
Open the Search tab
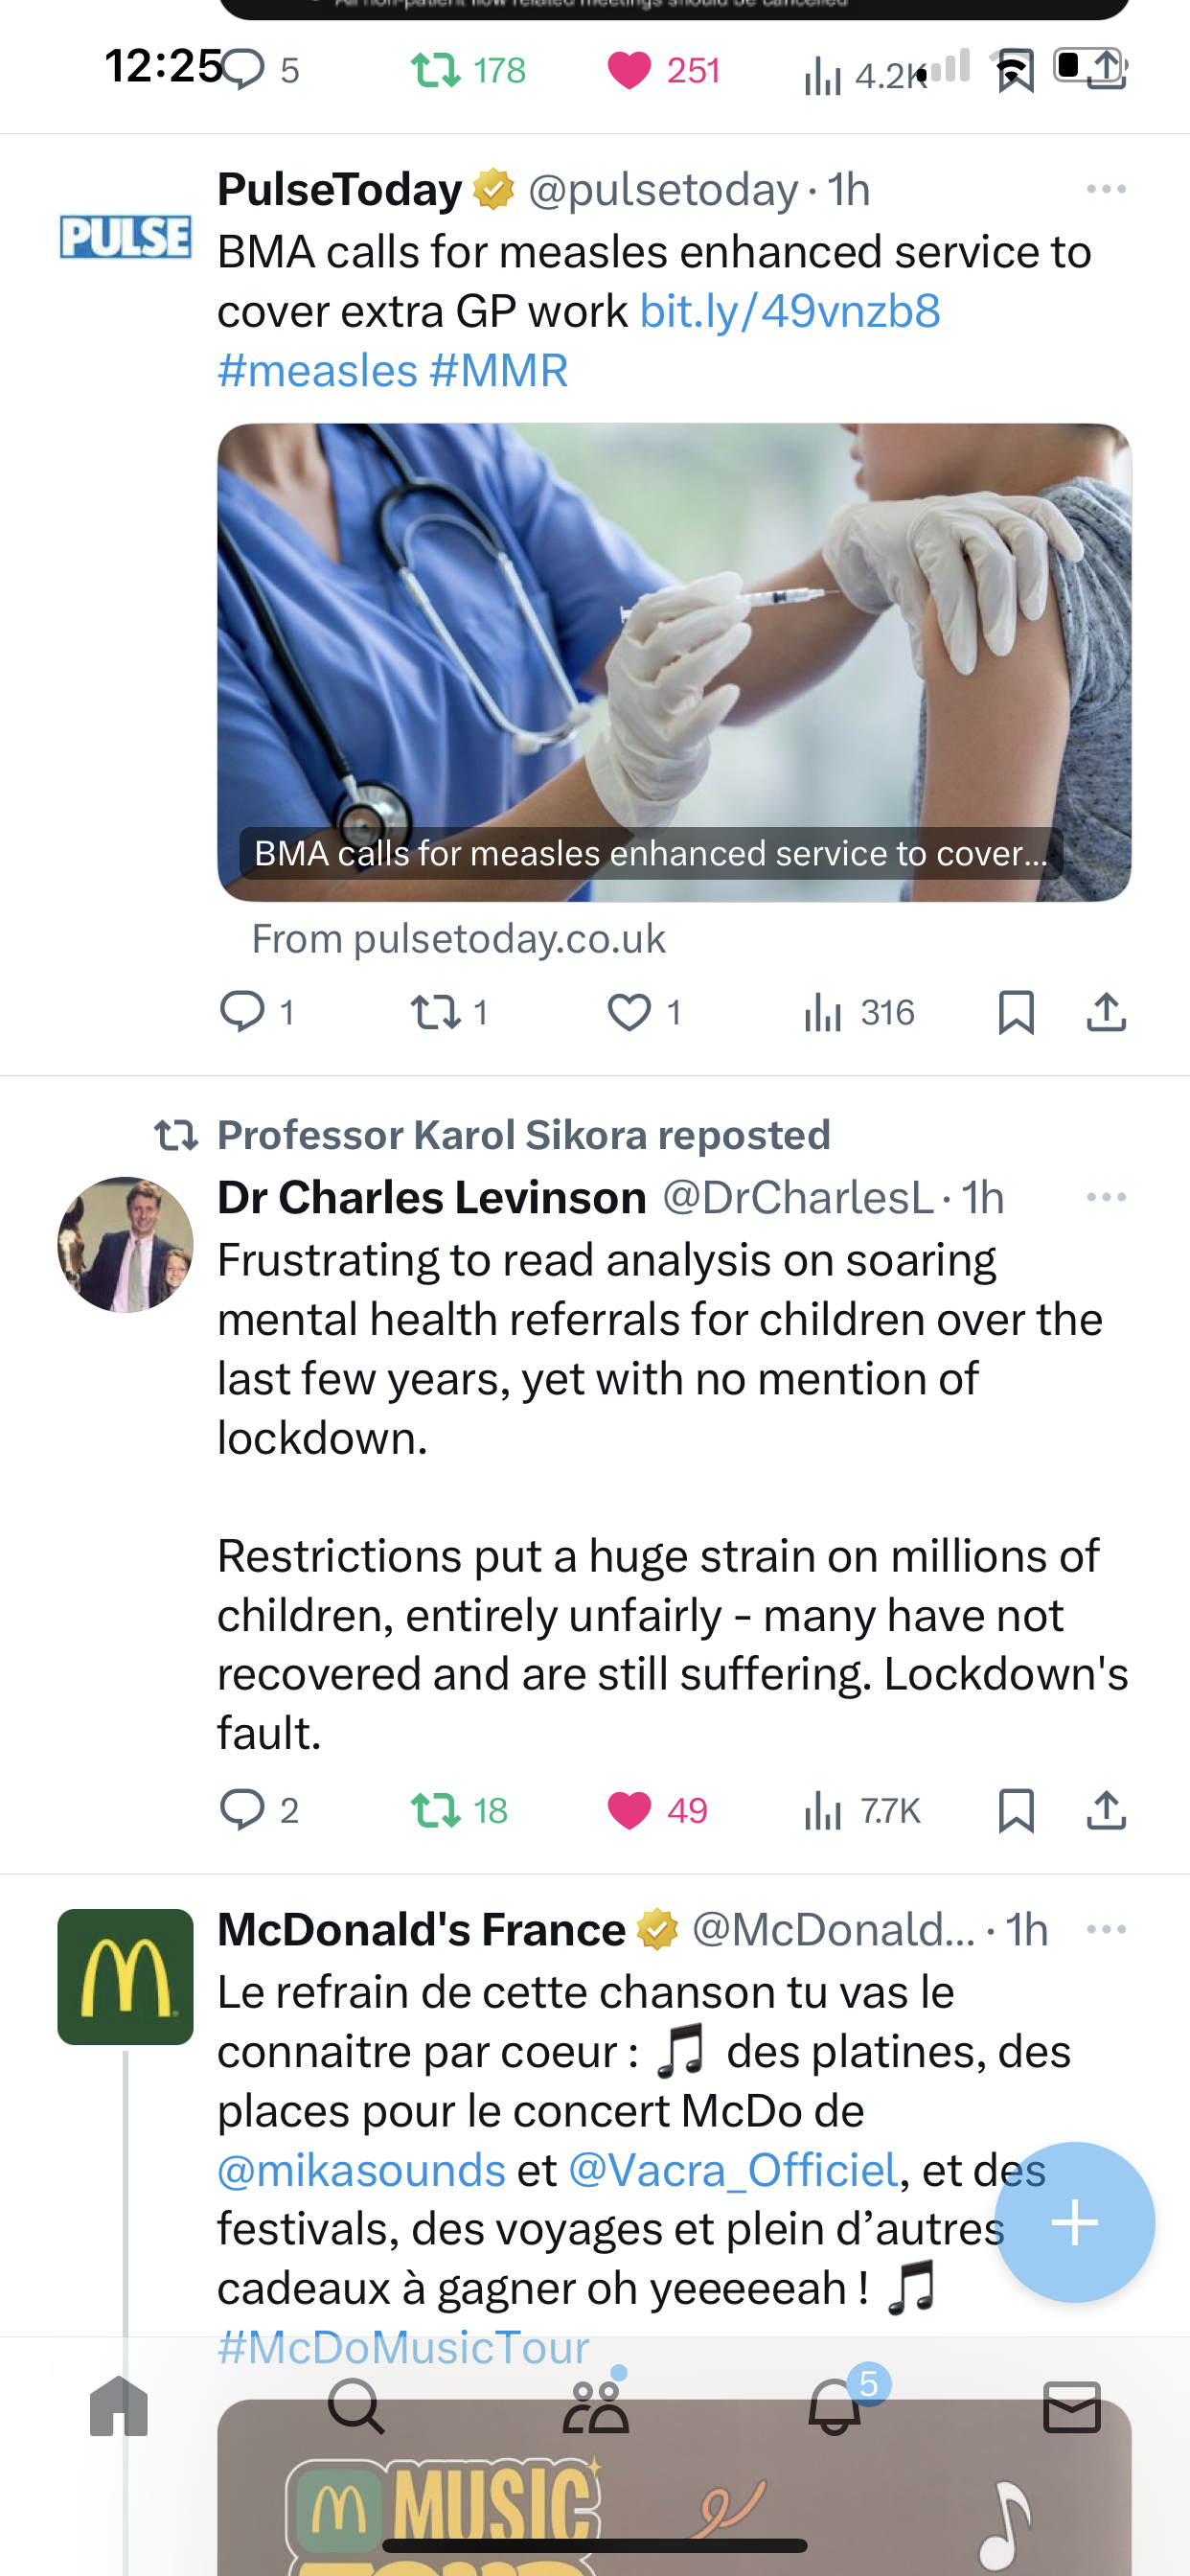[x=356, y=2406]
